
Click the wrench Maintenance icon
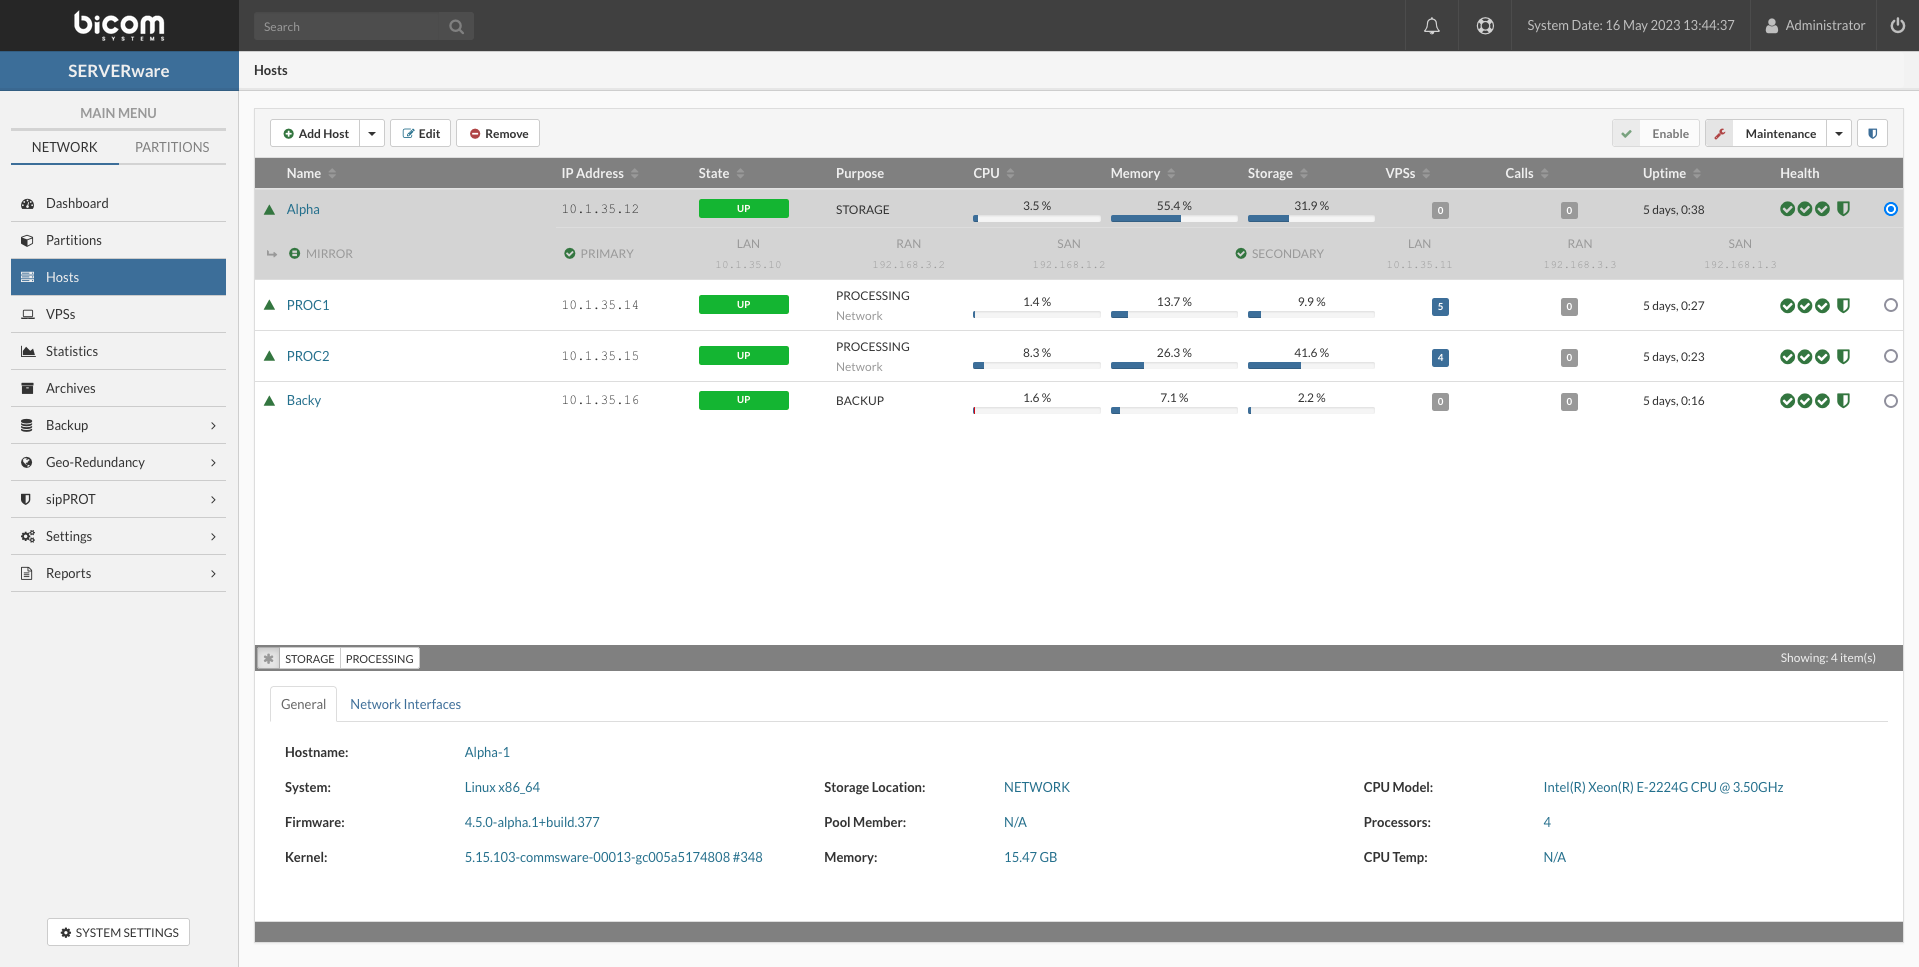(x=1719, y=133)
